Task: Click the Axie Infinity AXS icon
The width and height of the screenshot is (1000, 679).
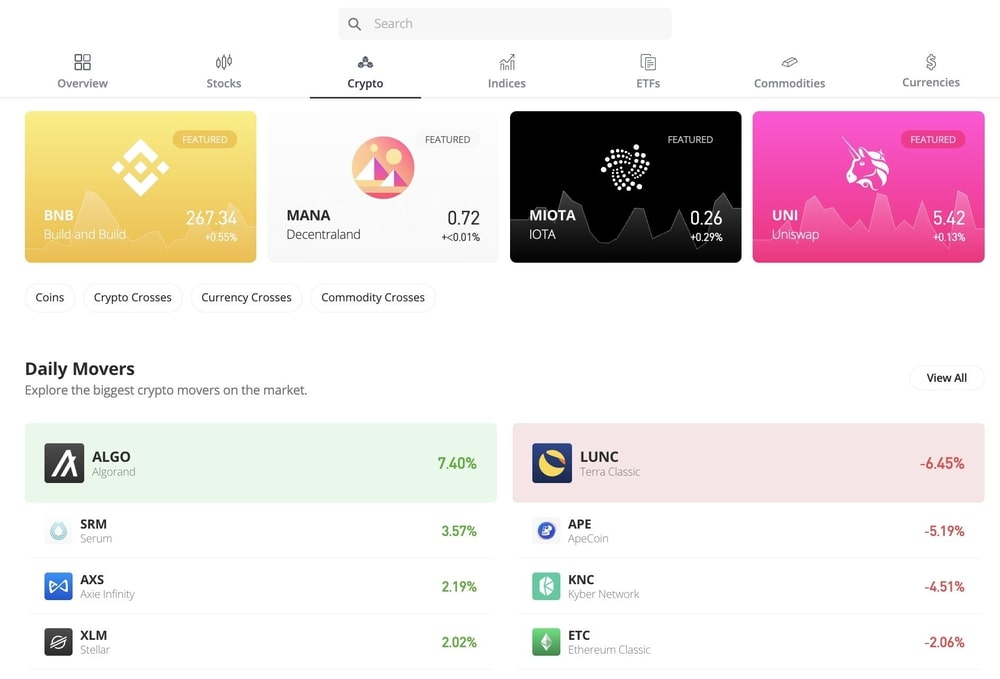Action: tap(58, 586)
